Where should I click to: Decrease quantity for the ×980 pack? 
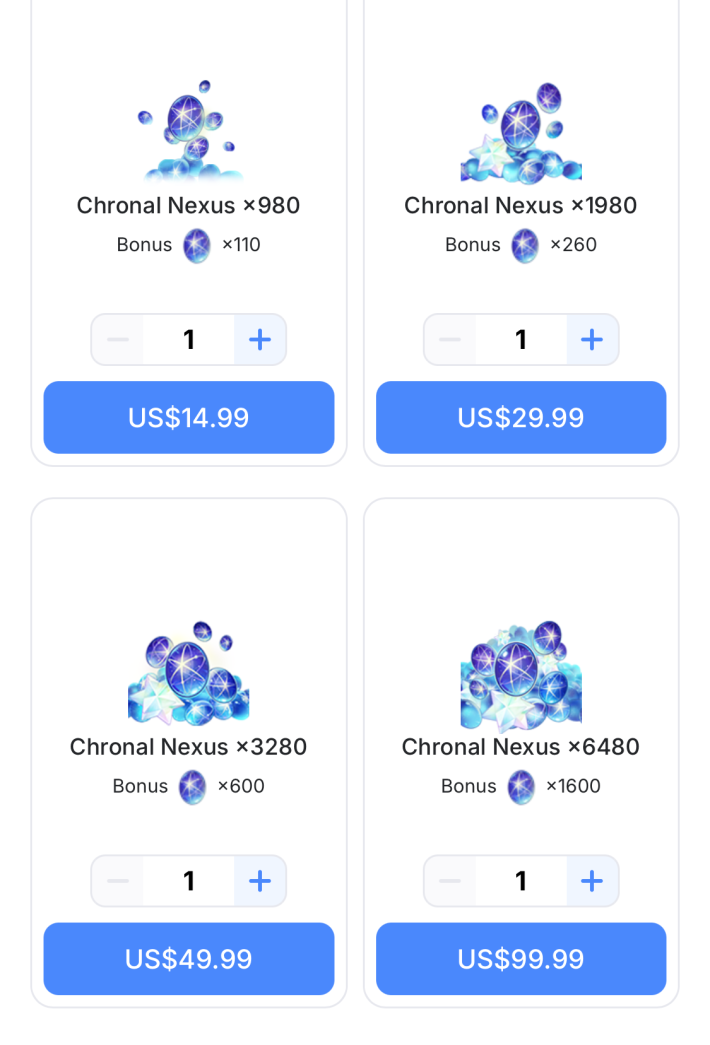[x=118, y=340]
